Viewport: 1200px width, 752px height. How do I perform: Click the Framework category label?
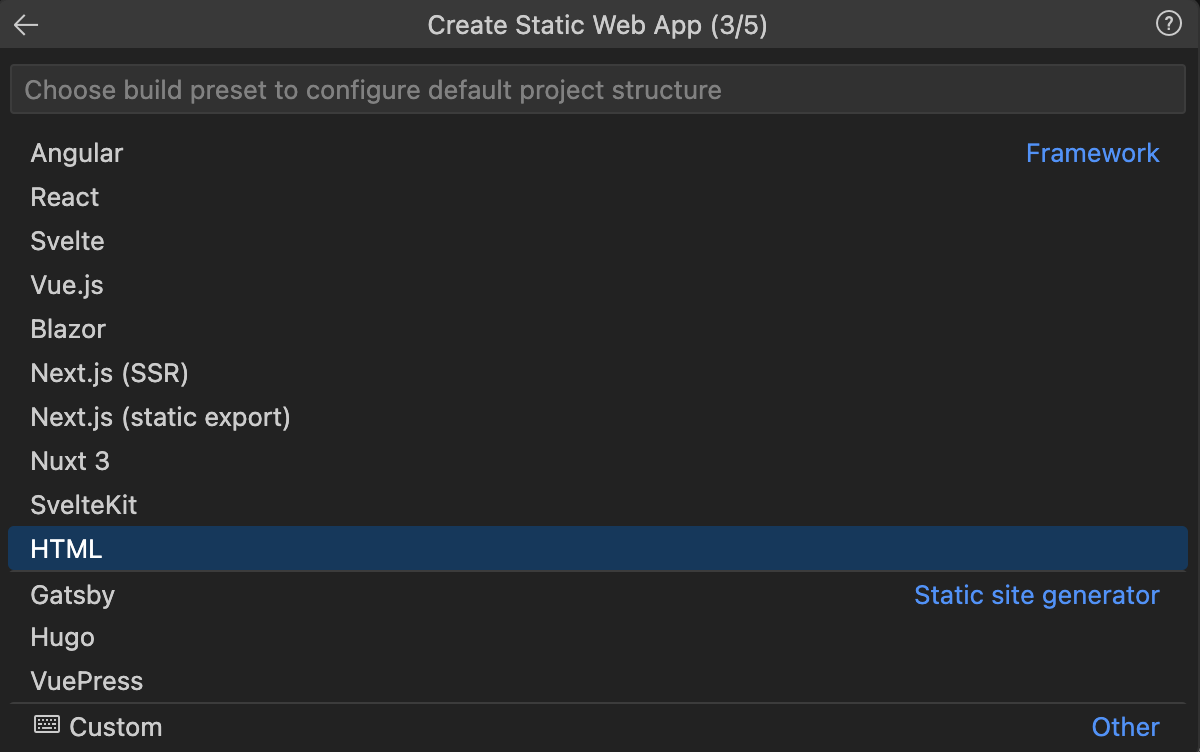(x=1093, y=153)
